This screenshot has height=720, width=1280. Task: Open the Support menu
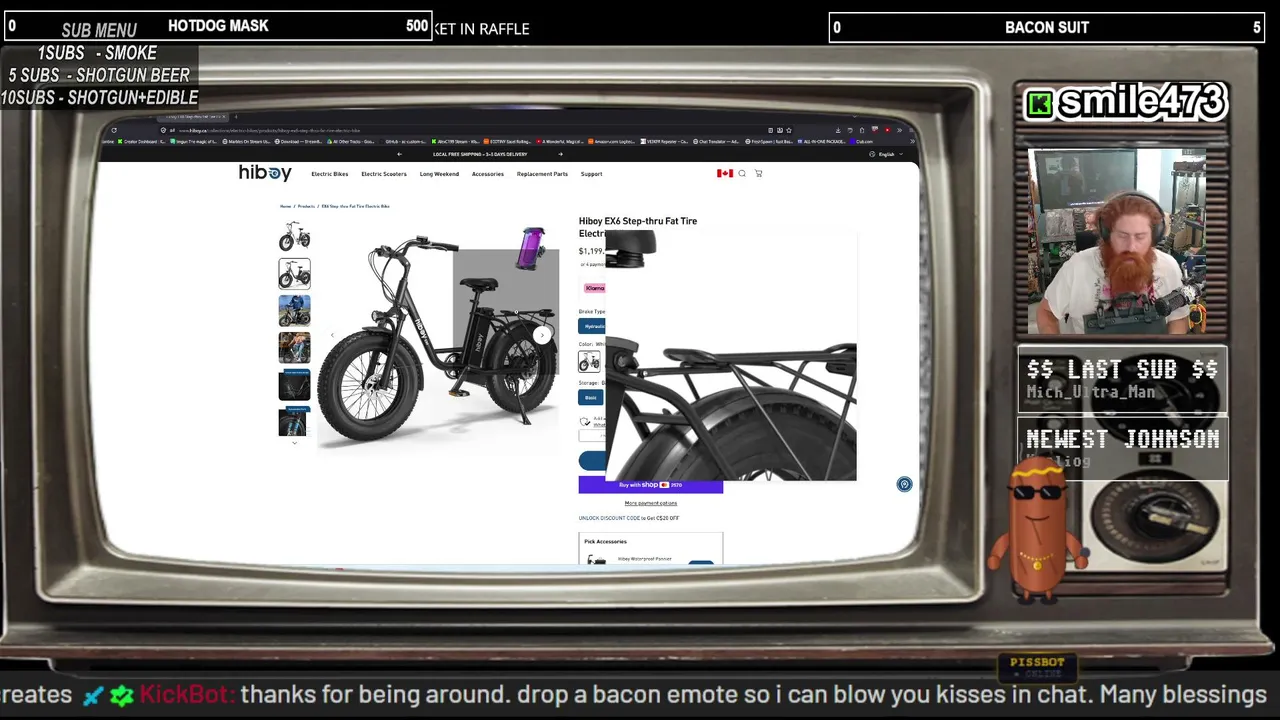pyautogui.click(x=591, y=174)
